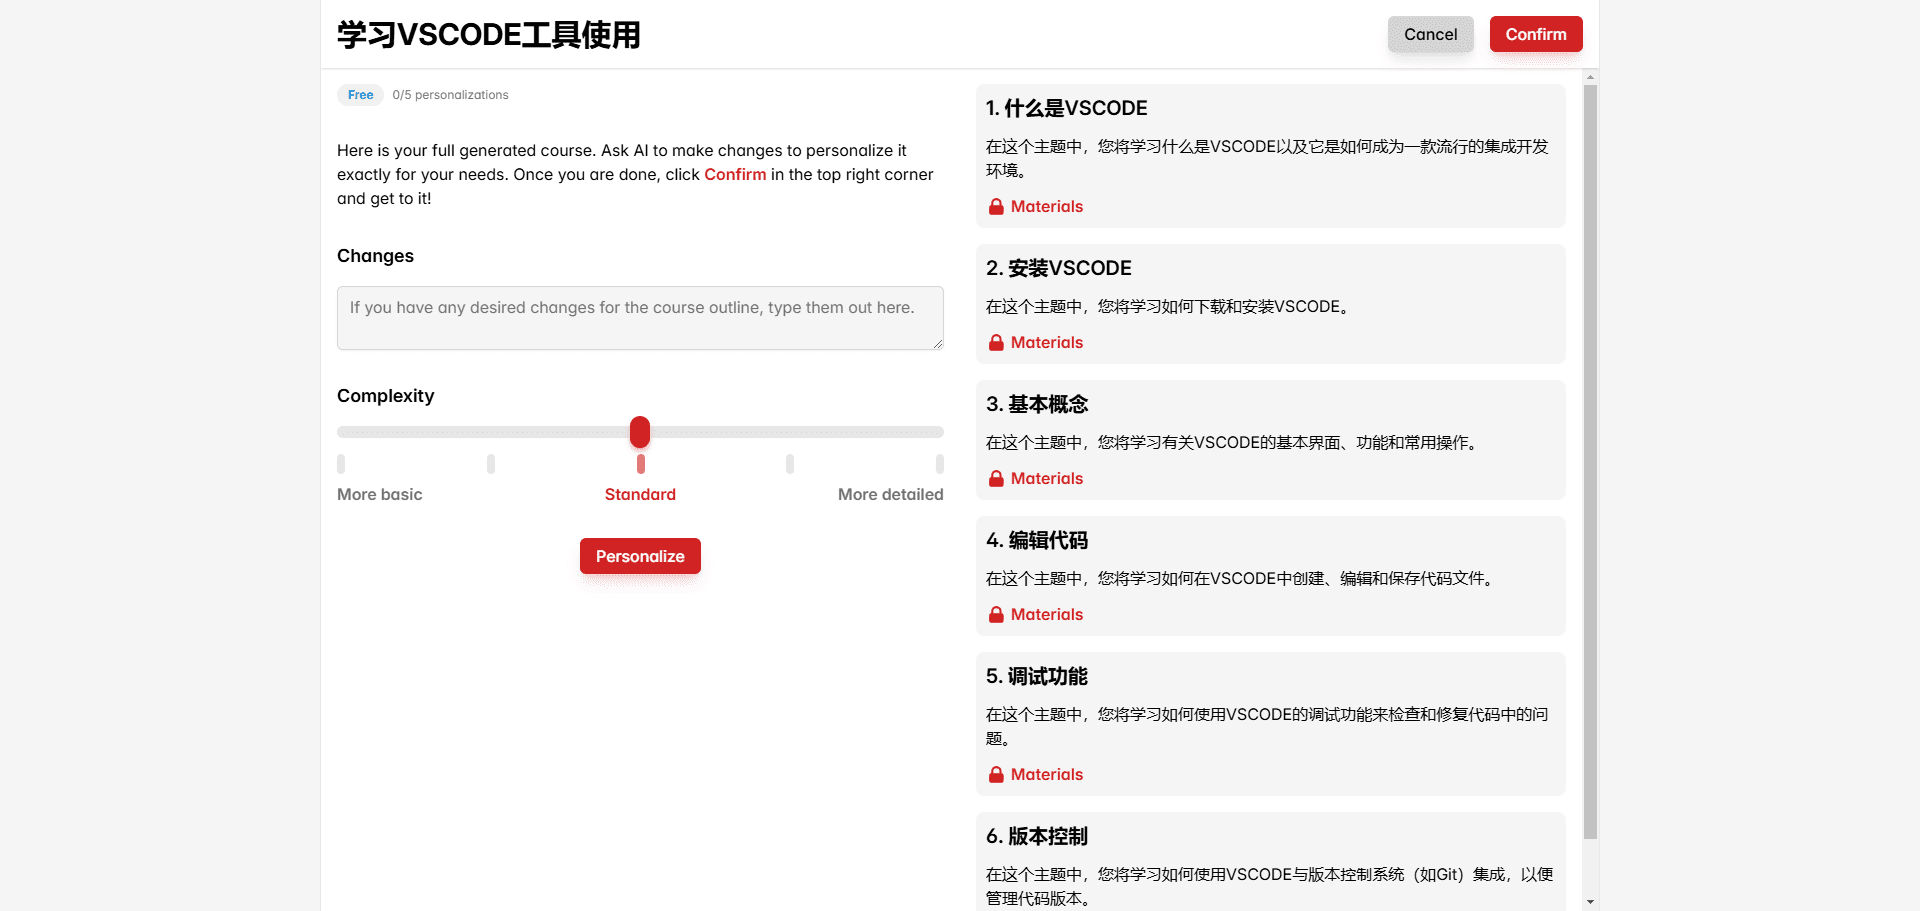
Task: Click the red Confirm word in the instructions
Action: coord(735,174)
